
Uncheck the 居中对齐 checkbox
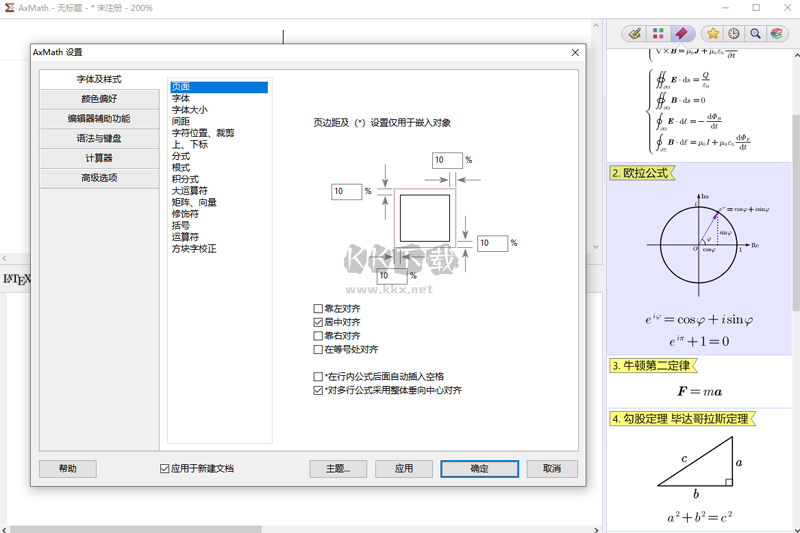coord(318,323)
